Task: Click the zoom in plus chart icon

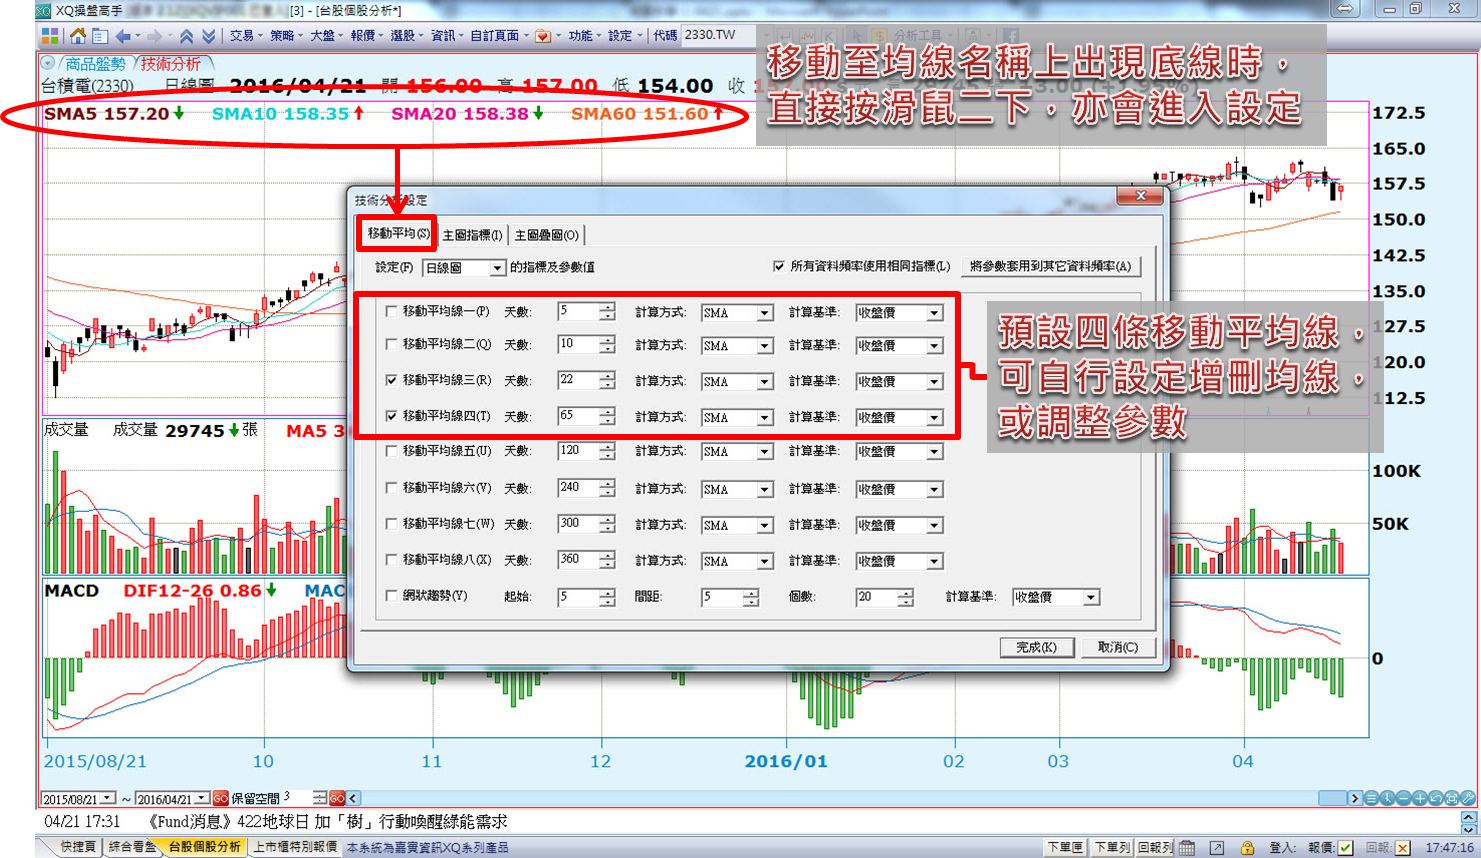Action: [1419, 798]
